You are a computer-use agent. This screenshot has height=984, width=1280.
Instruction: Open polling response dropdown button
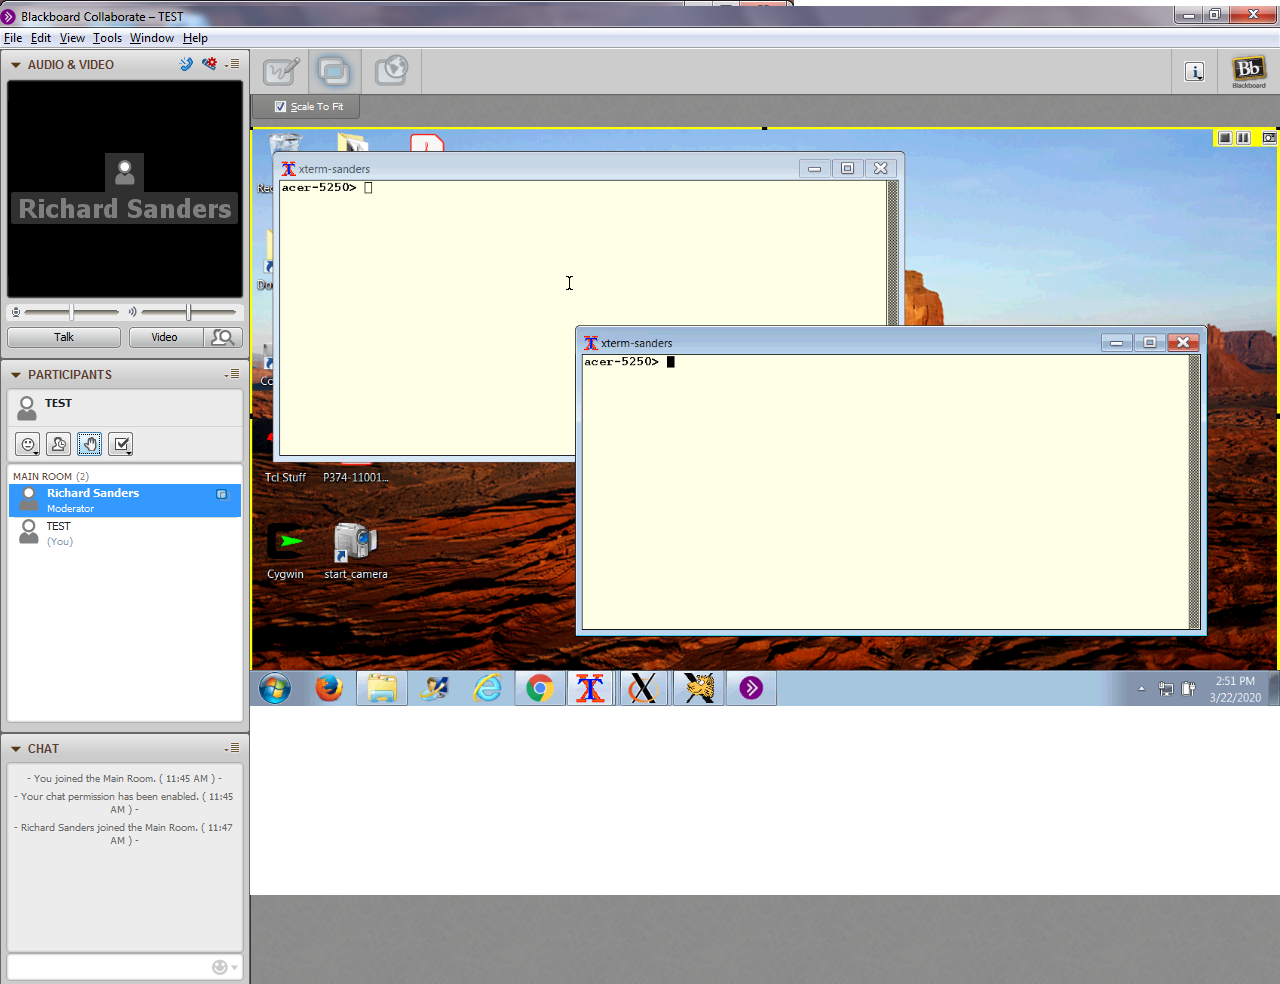pos(121,444)
